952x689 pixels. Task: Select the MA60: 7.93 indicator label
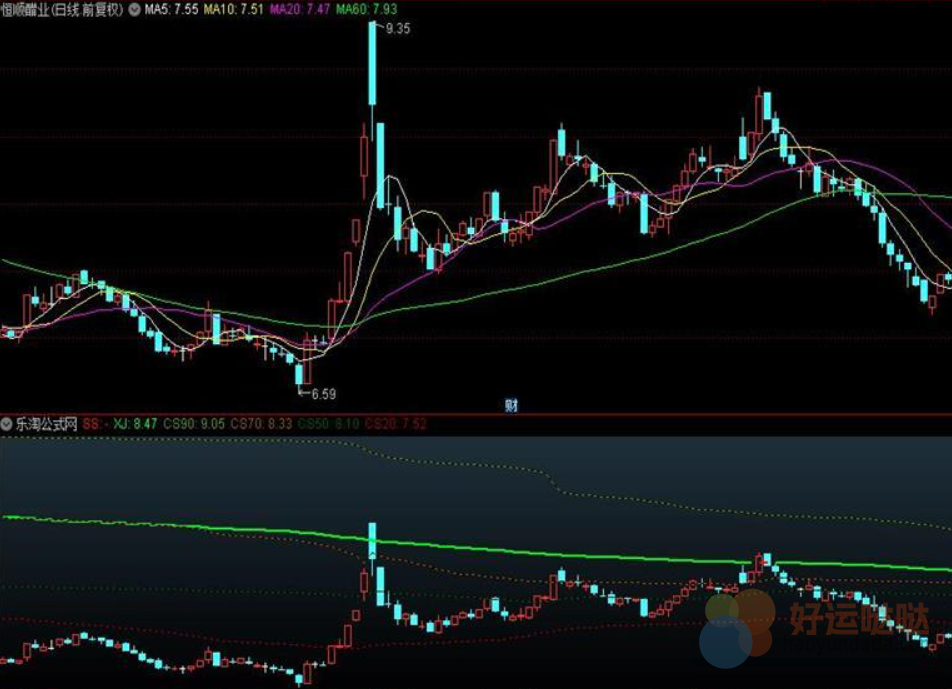pos(367,10)
